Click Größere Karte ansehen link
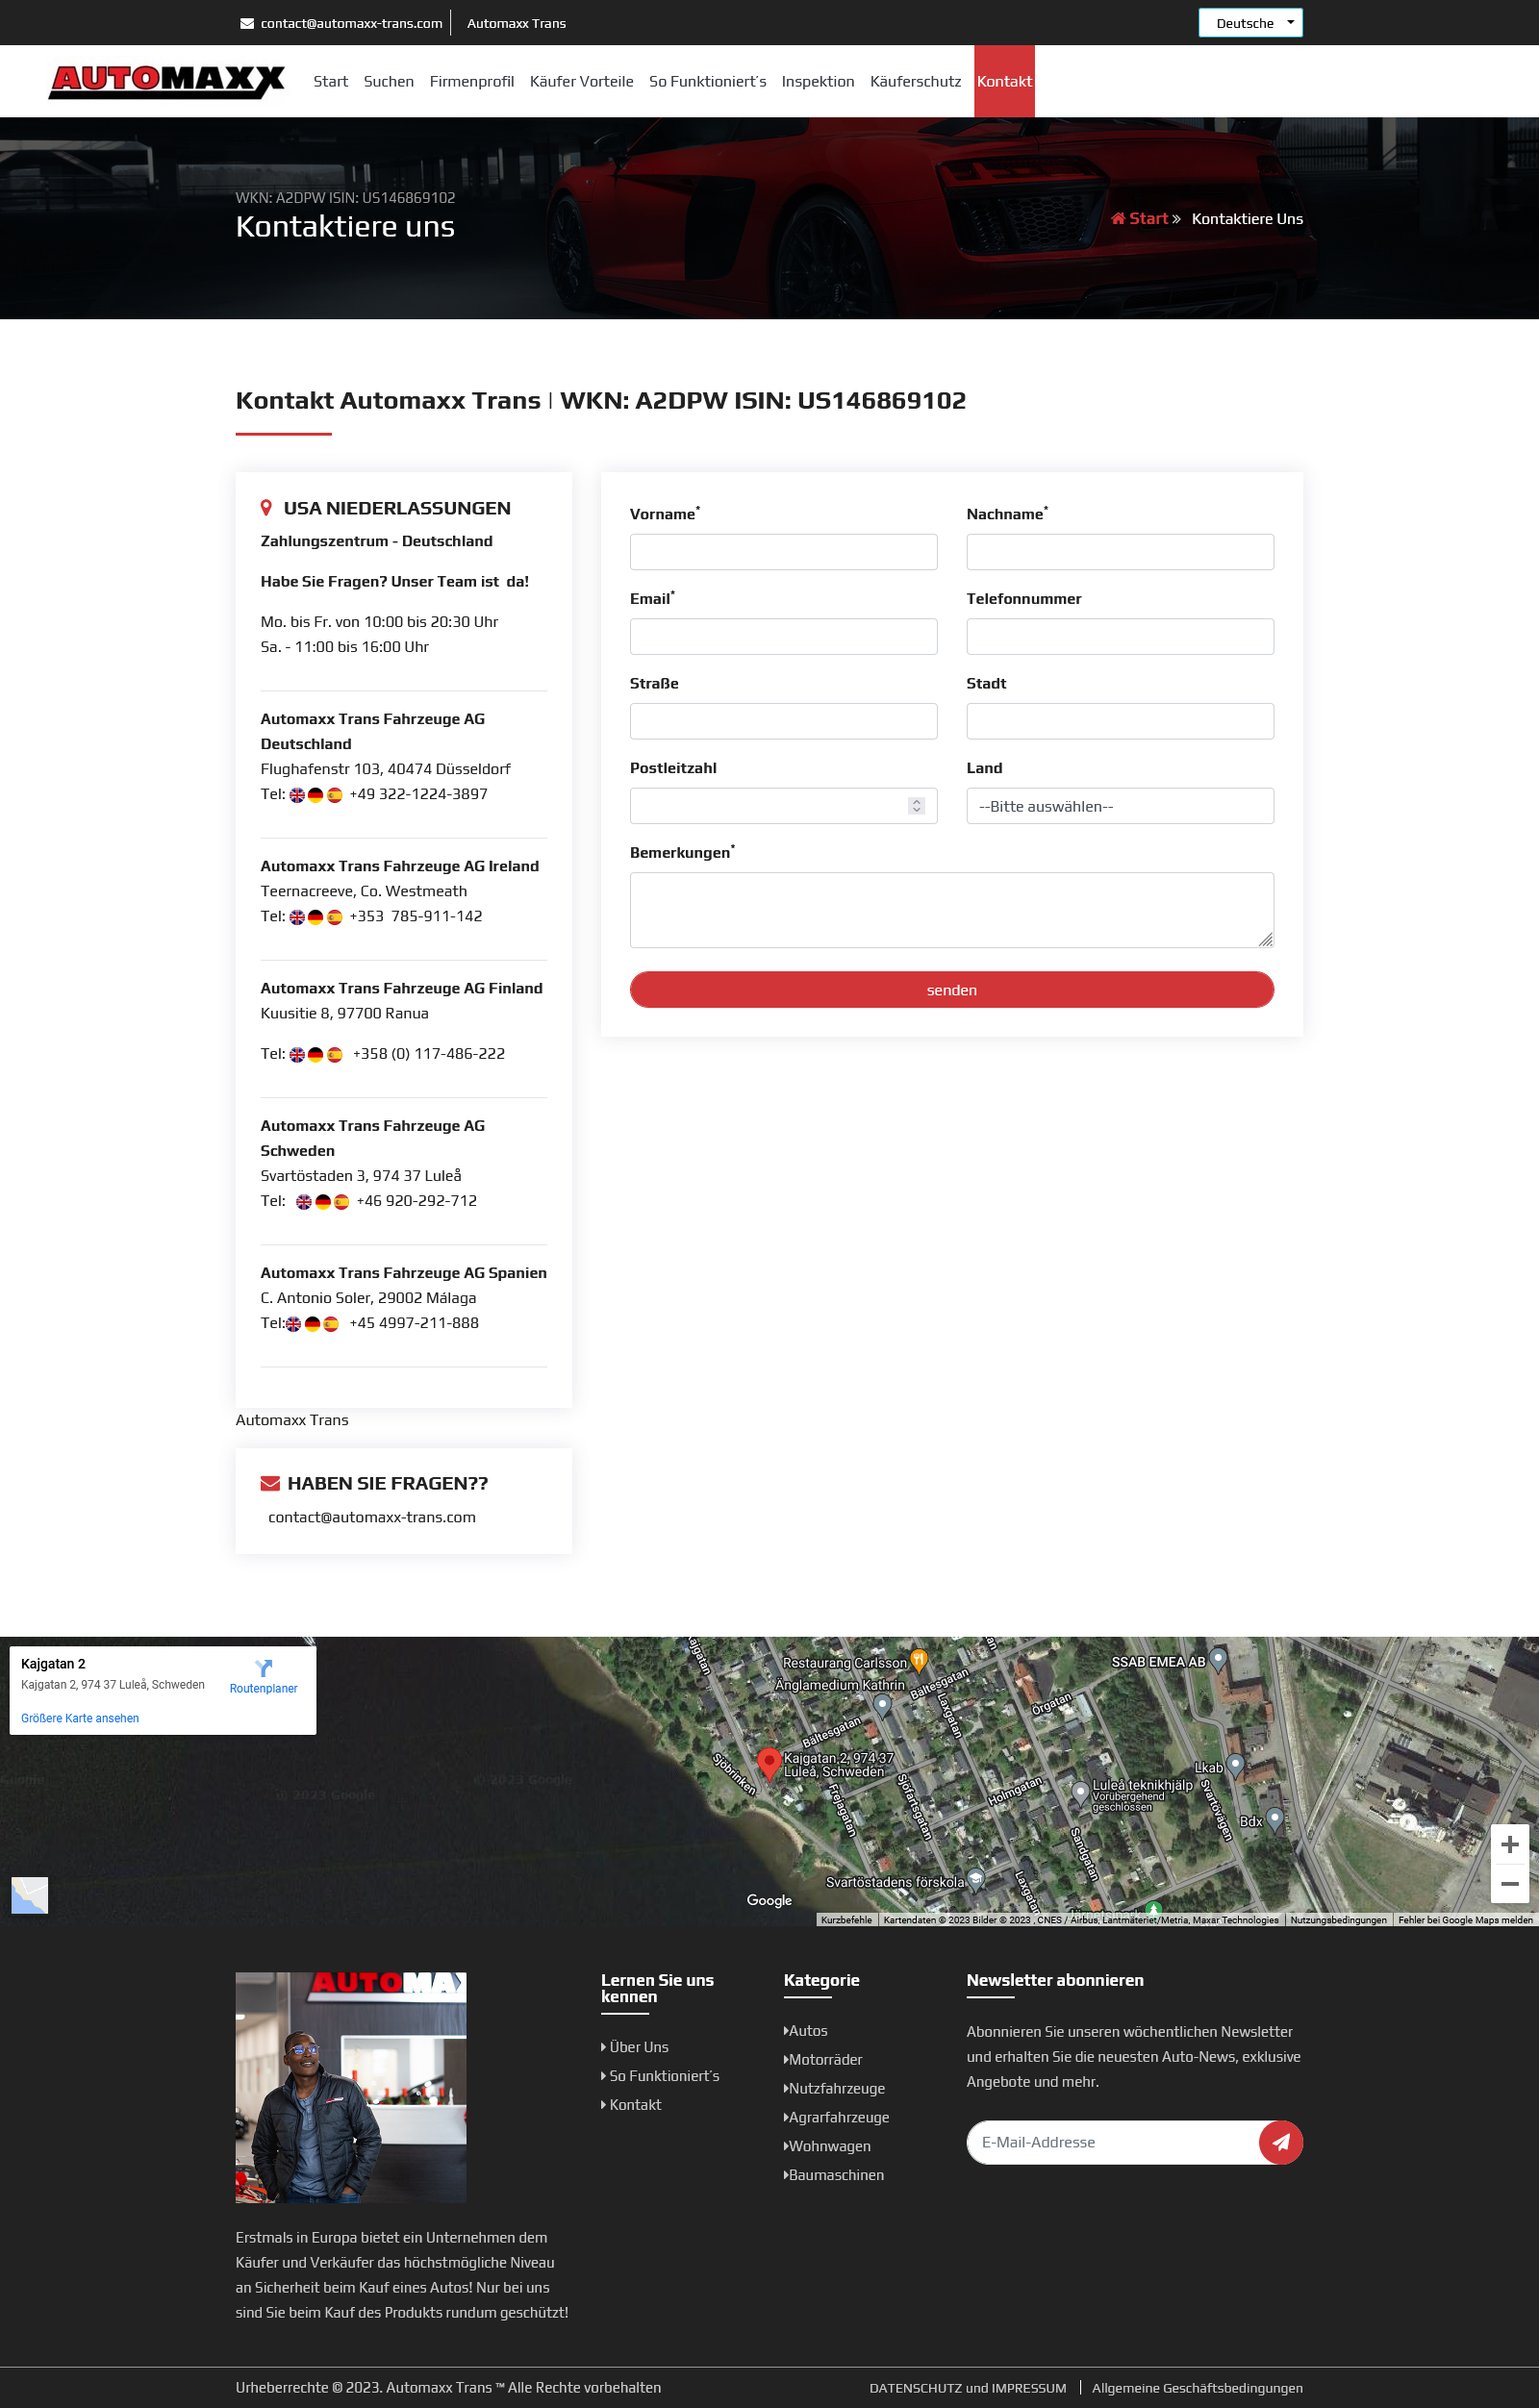Viewport: 1539px width, 2408px height. 80,1718
